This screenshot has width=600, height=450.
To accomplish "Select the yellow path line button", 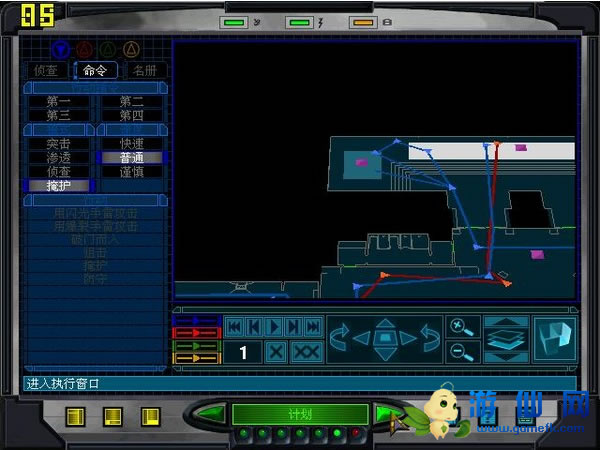I will coord(197,359).
